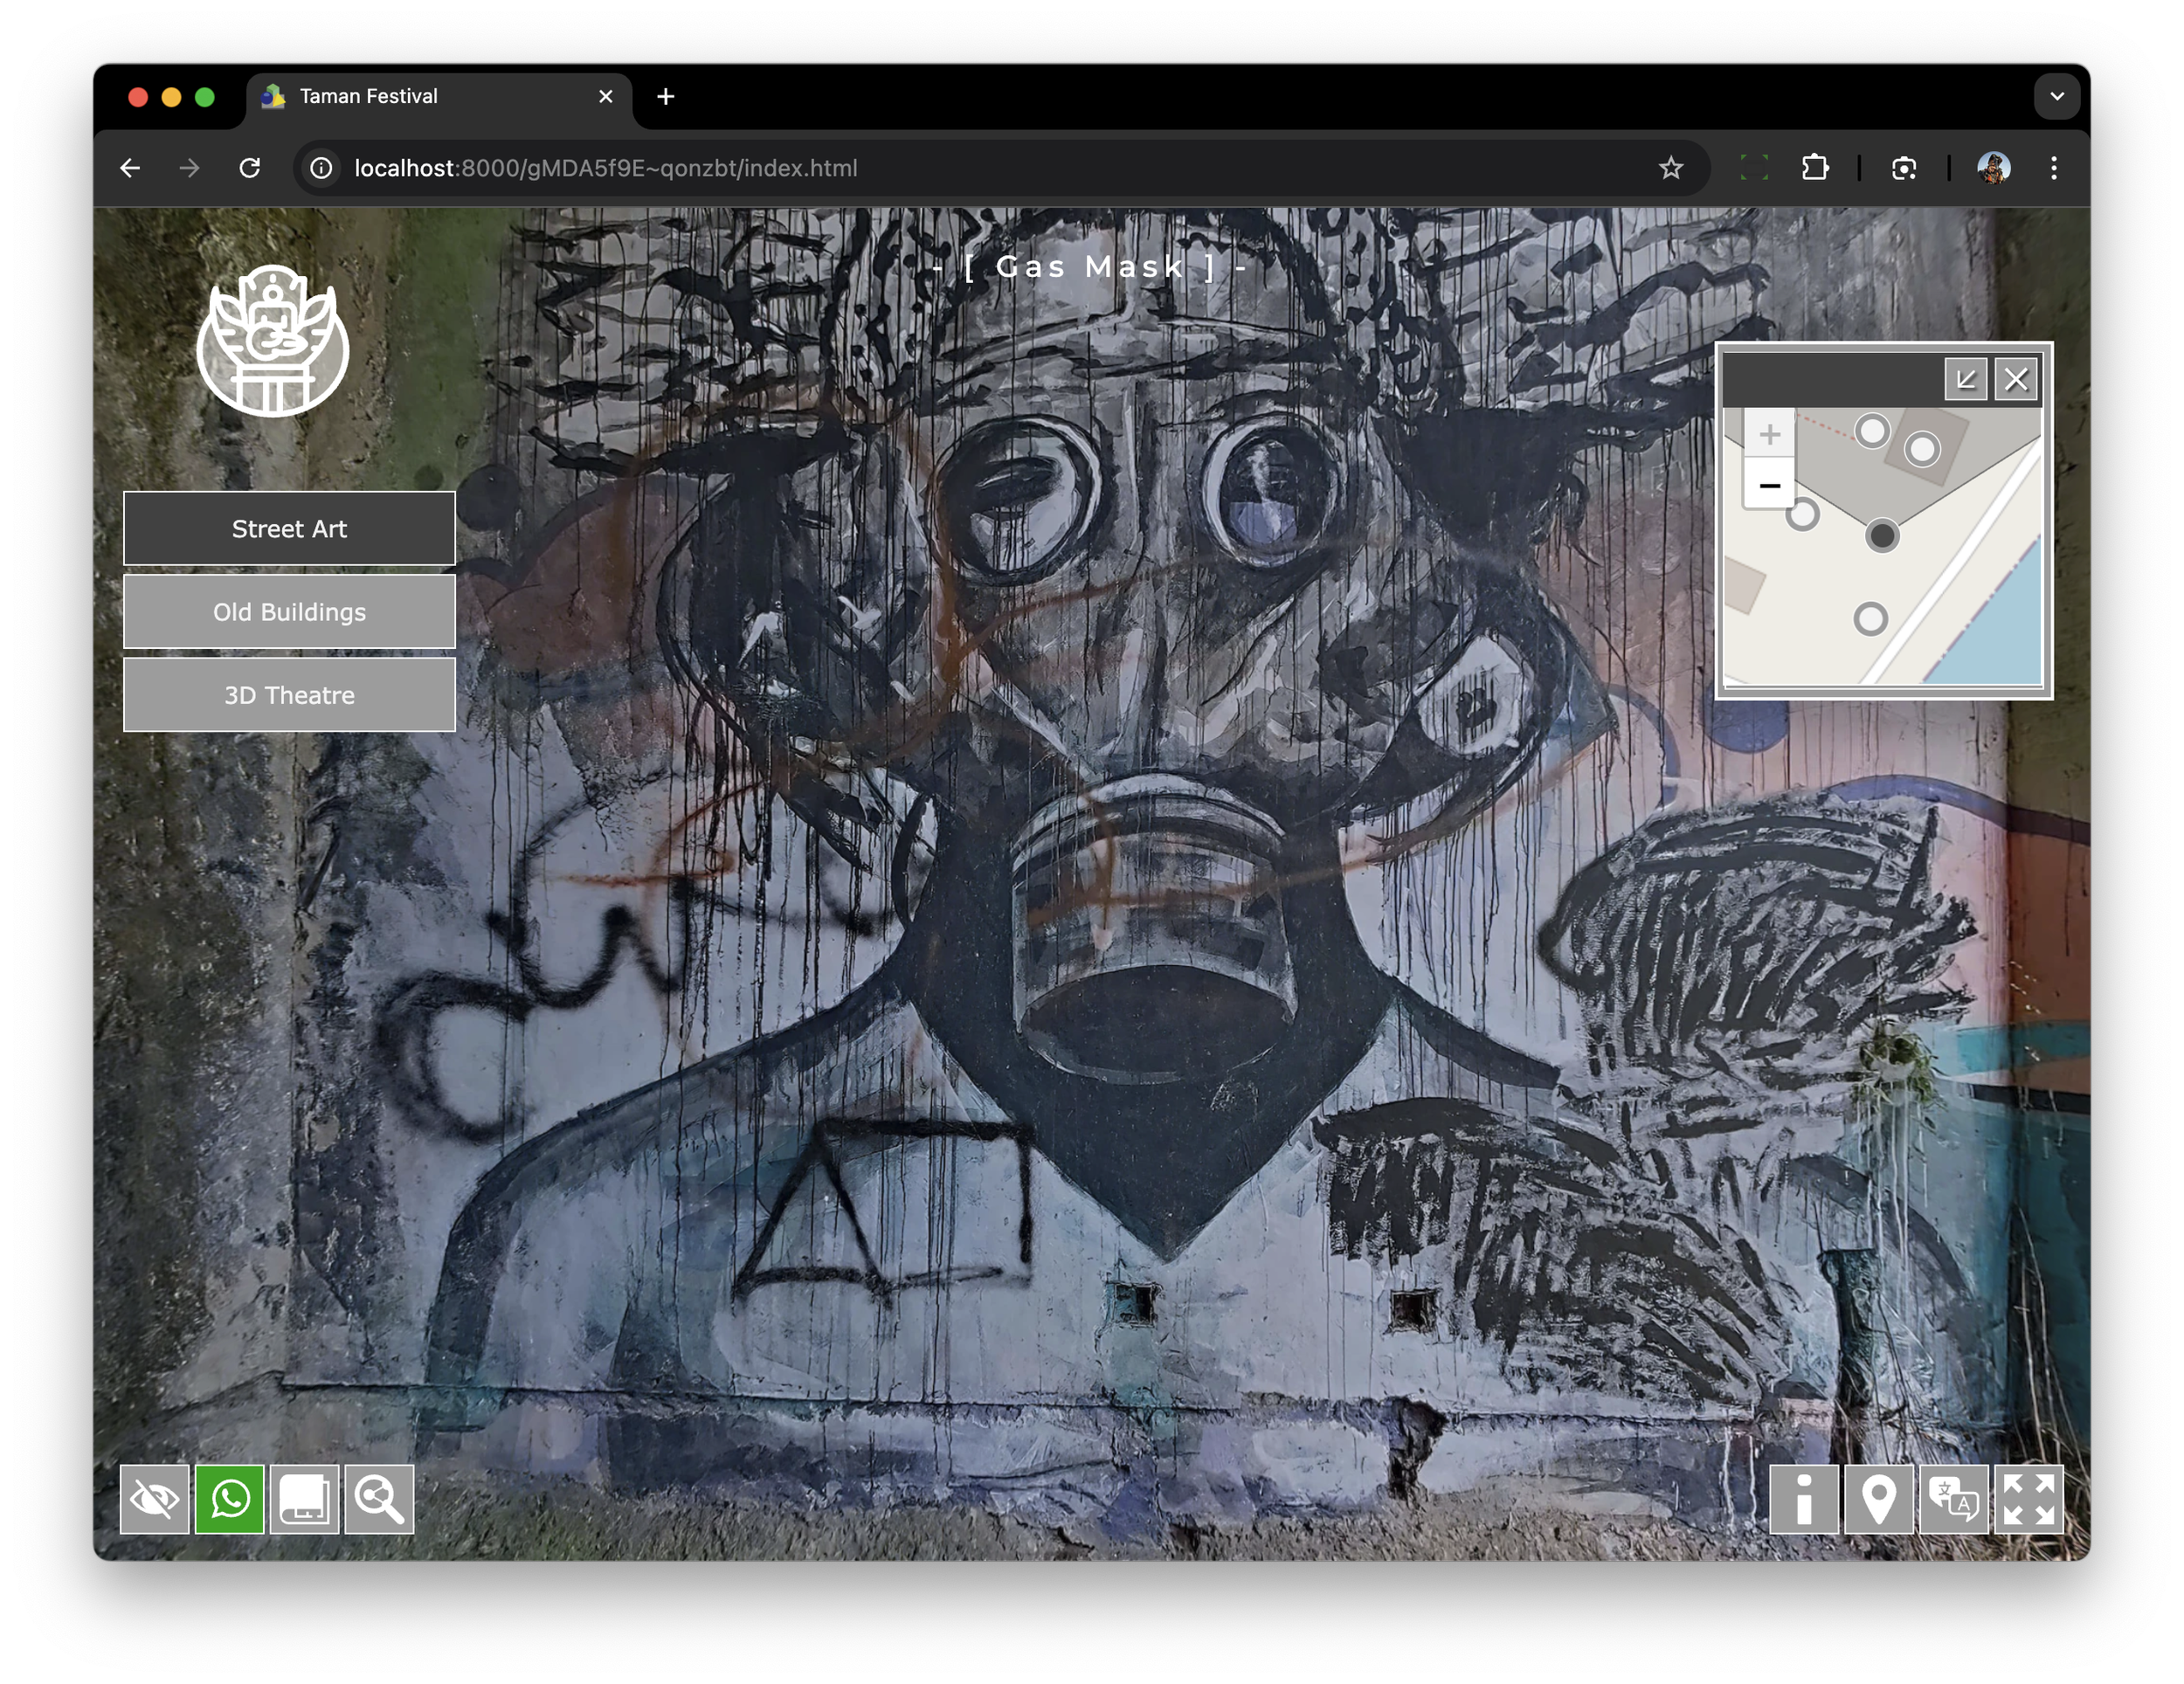Image resolution: width=2184 pixels, height=1684 pixels.
Task: Select the active dark map marker
Action: point(1881,536)
